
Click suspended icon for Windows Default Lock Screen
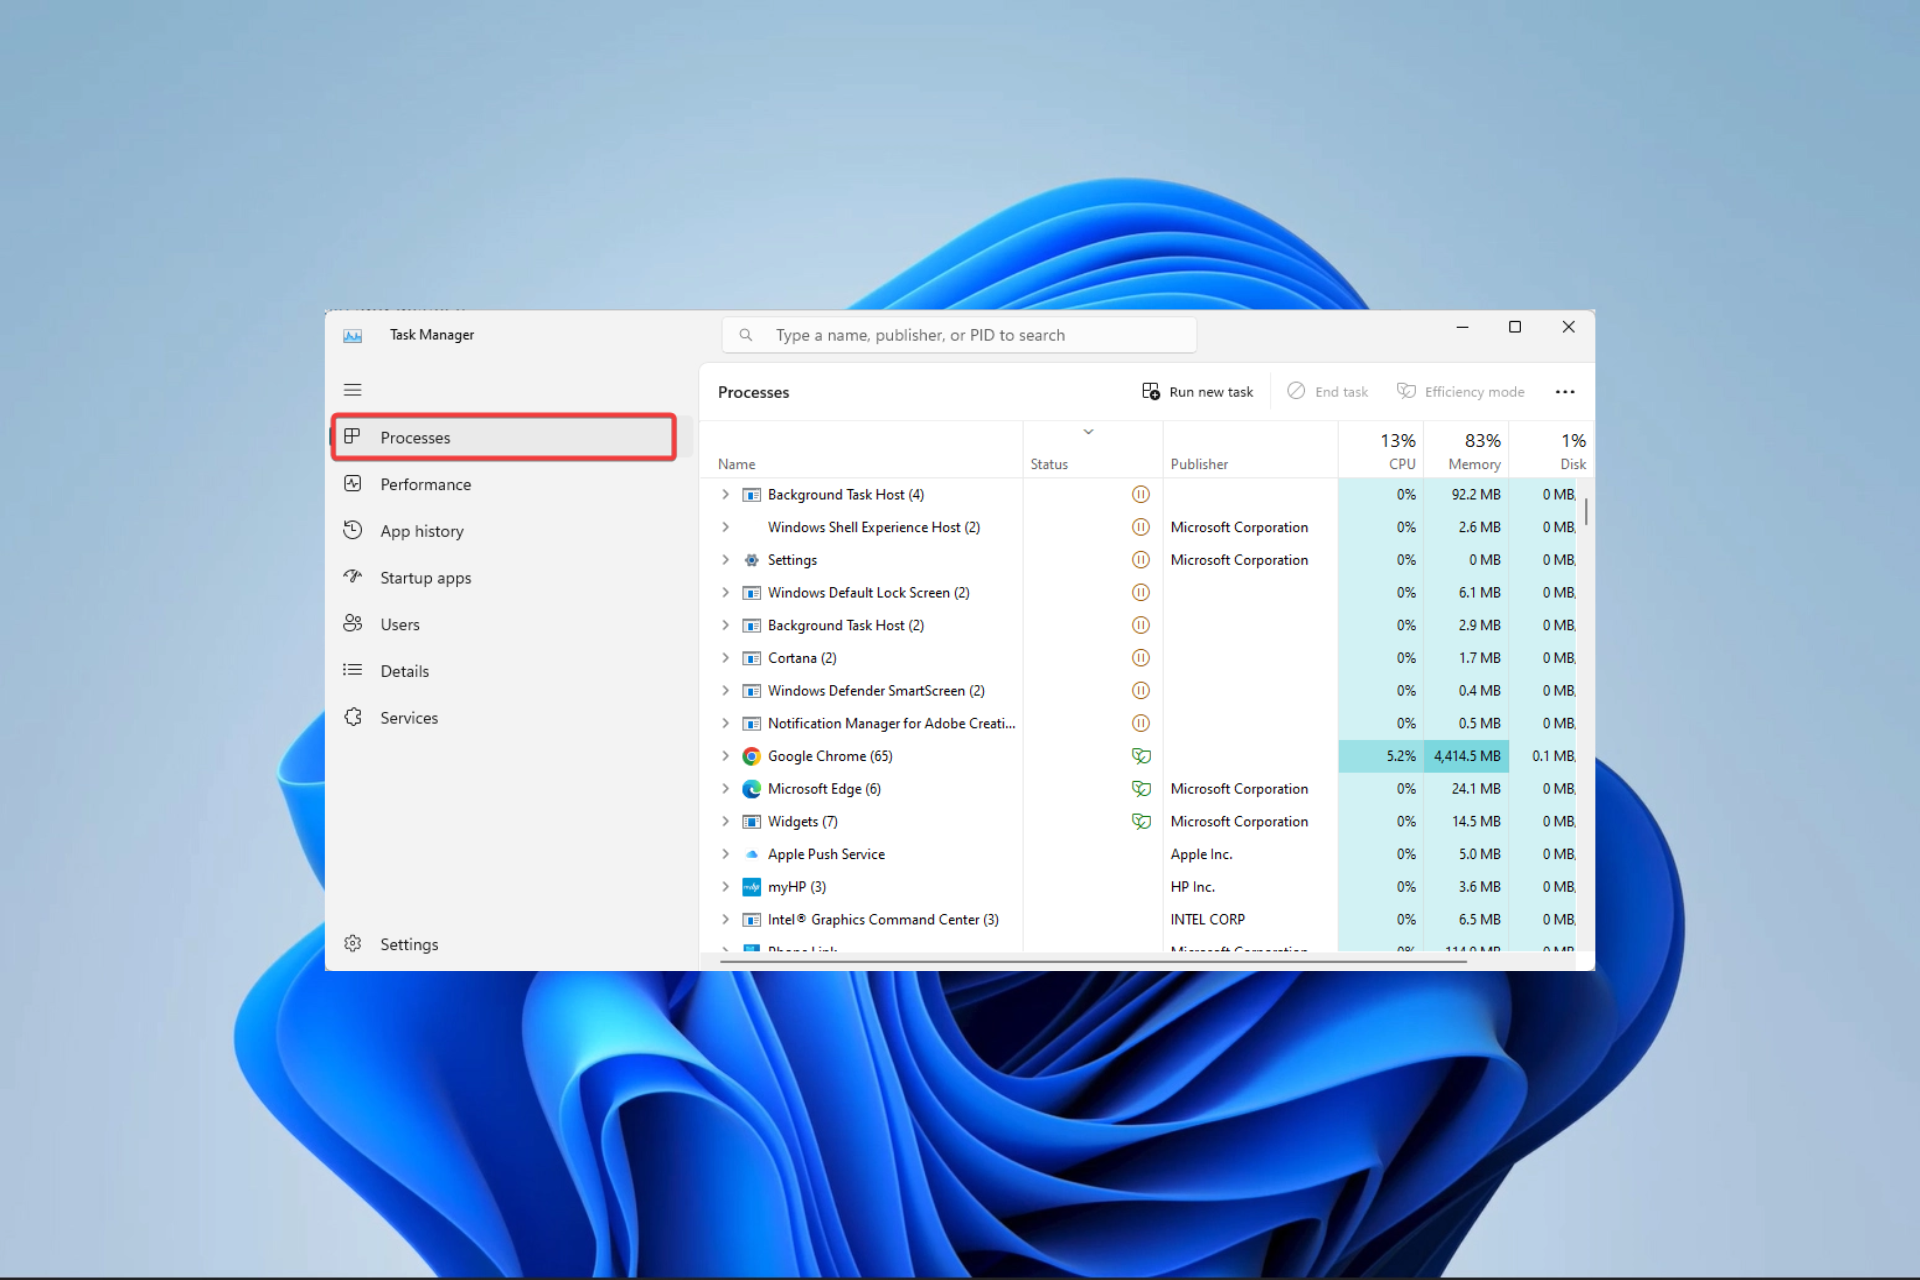(1140, 592)
